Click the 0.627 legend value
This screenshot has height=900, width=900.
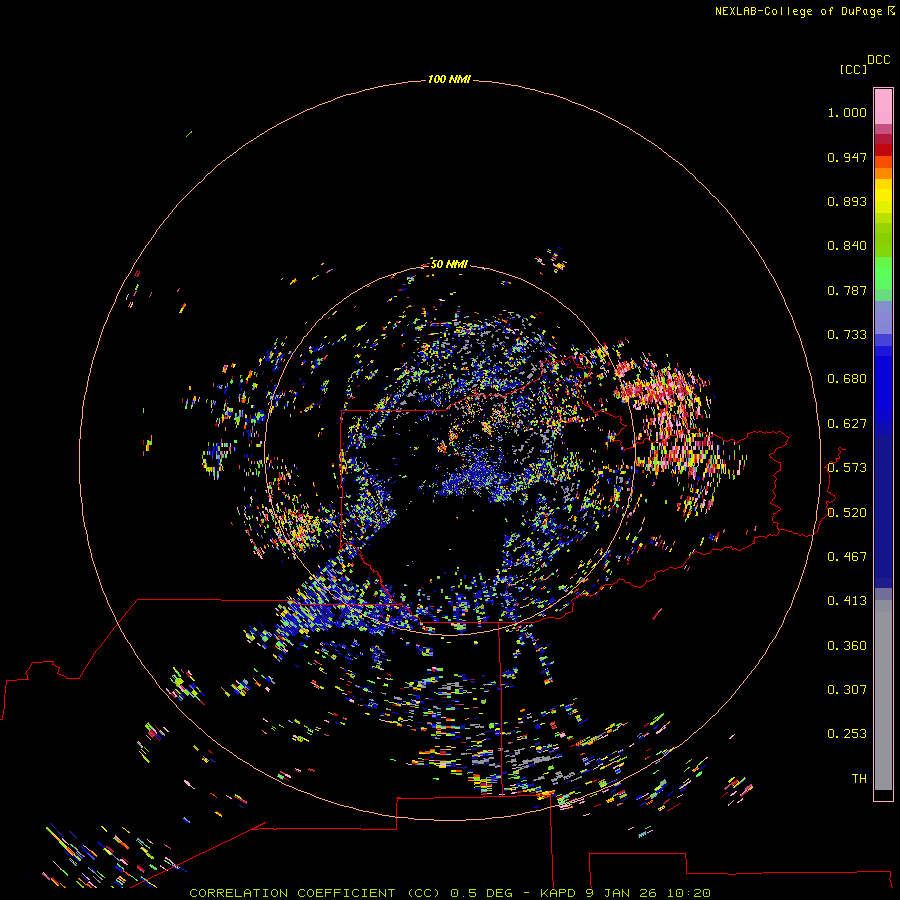pos(847,424)
